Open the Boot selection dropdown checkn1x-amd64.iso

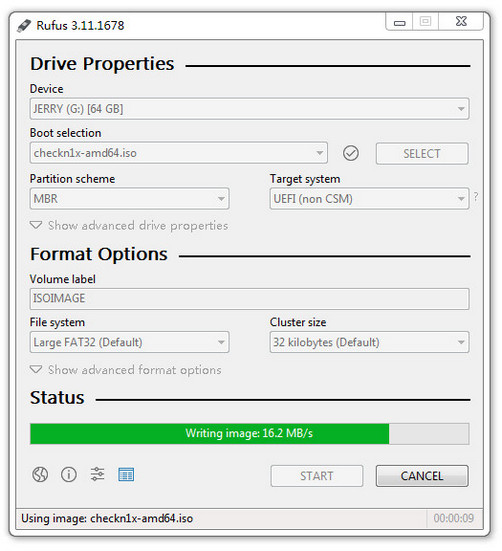pyautogui.click(x=179, y=153)
